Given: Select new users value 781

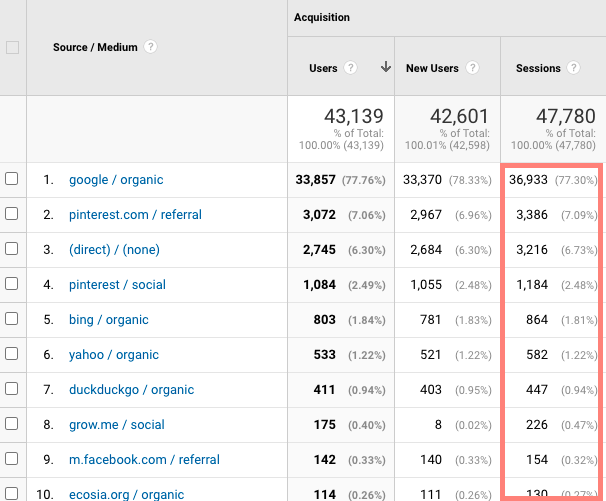Looking at the screenshot, I should point(431,320).
